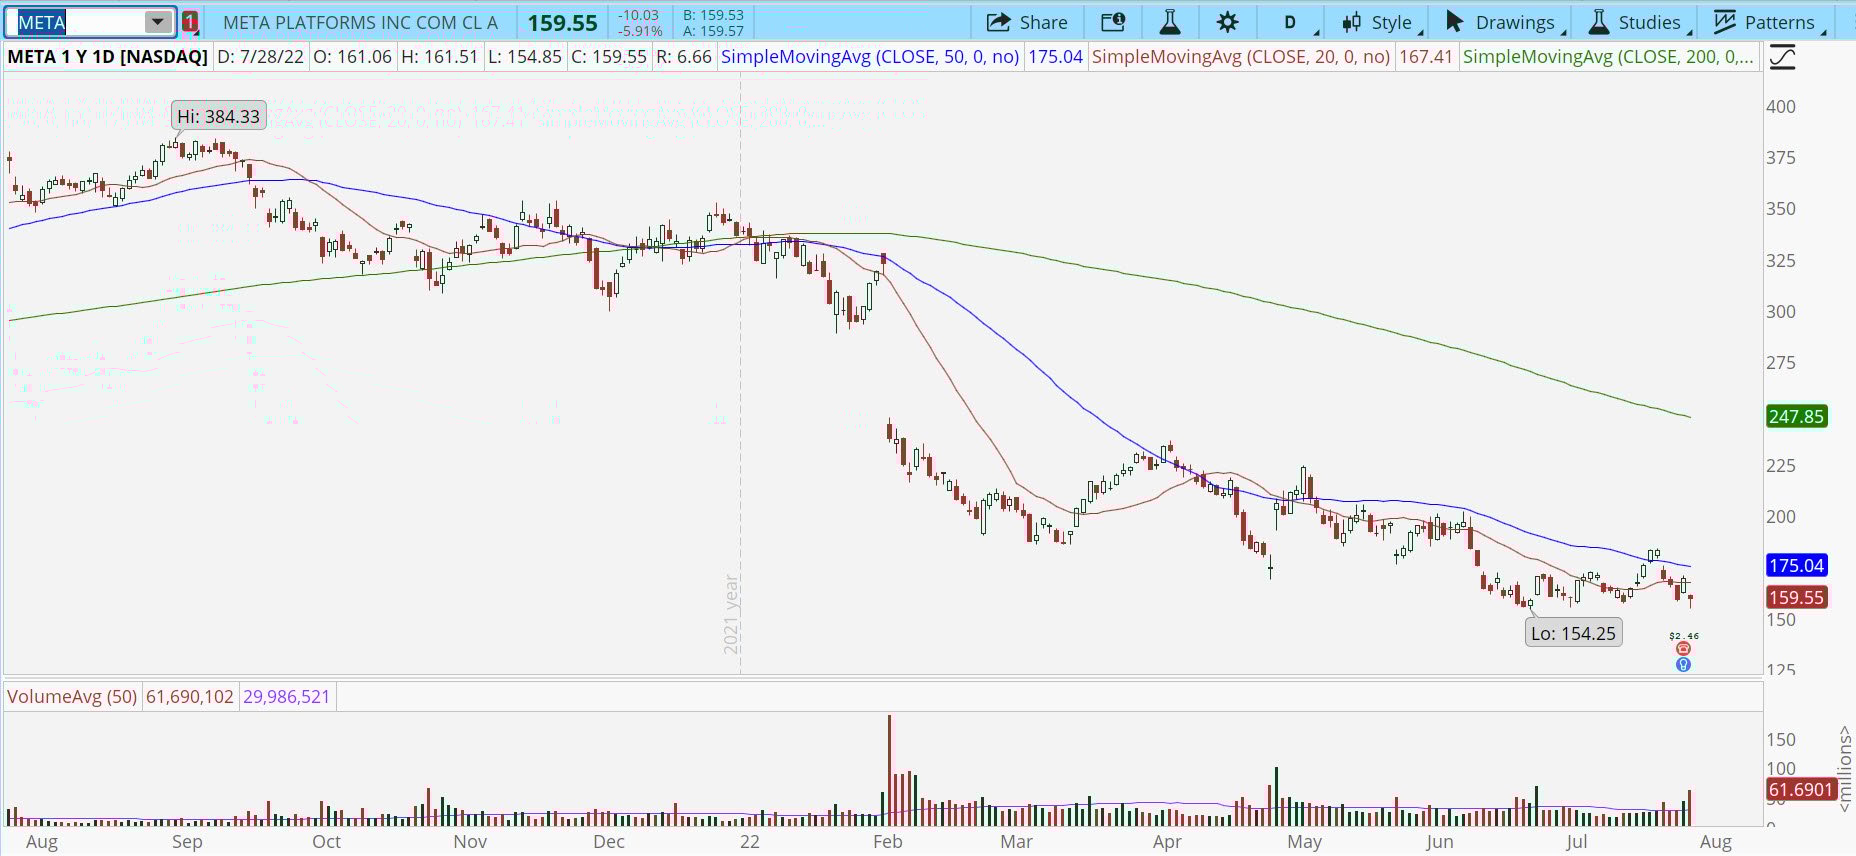Click the green 247.85 price axis label
Image resolution: width=1856 pixels, height=856 pixels.
point(1797,416)
